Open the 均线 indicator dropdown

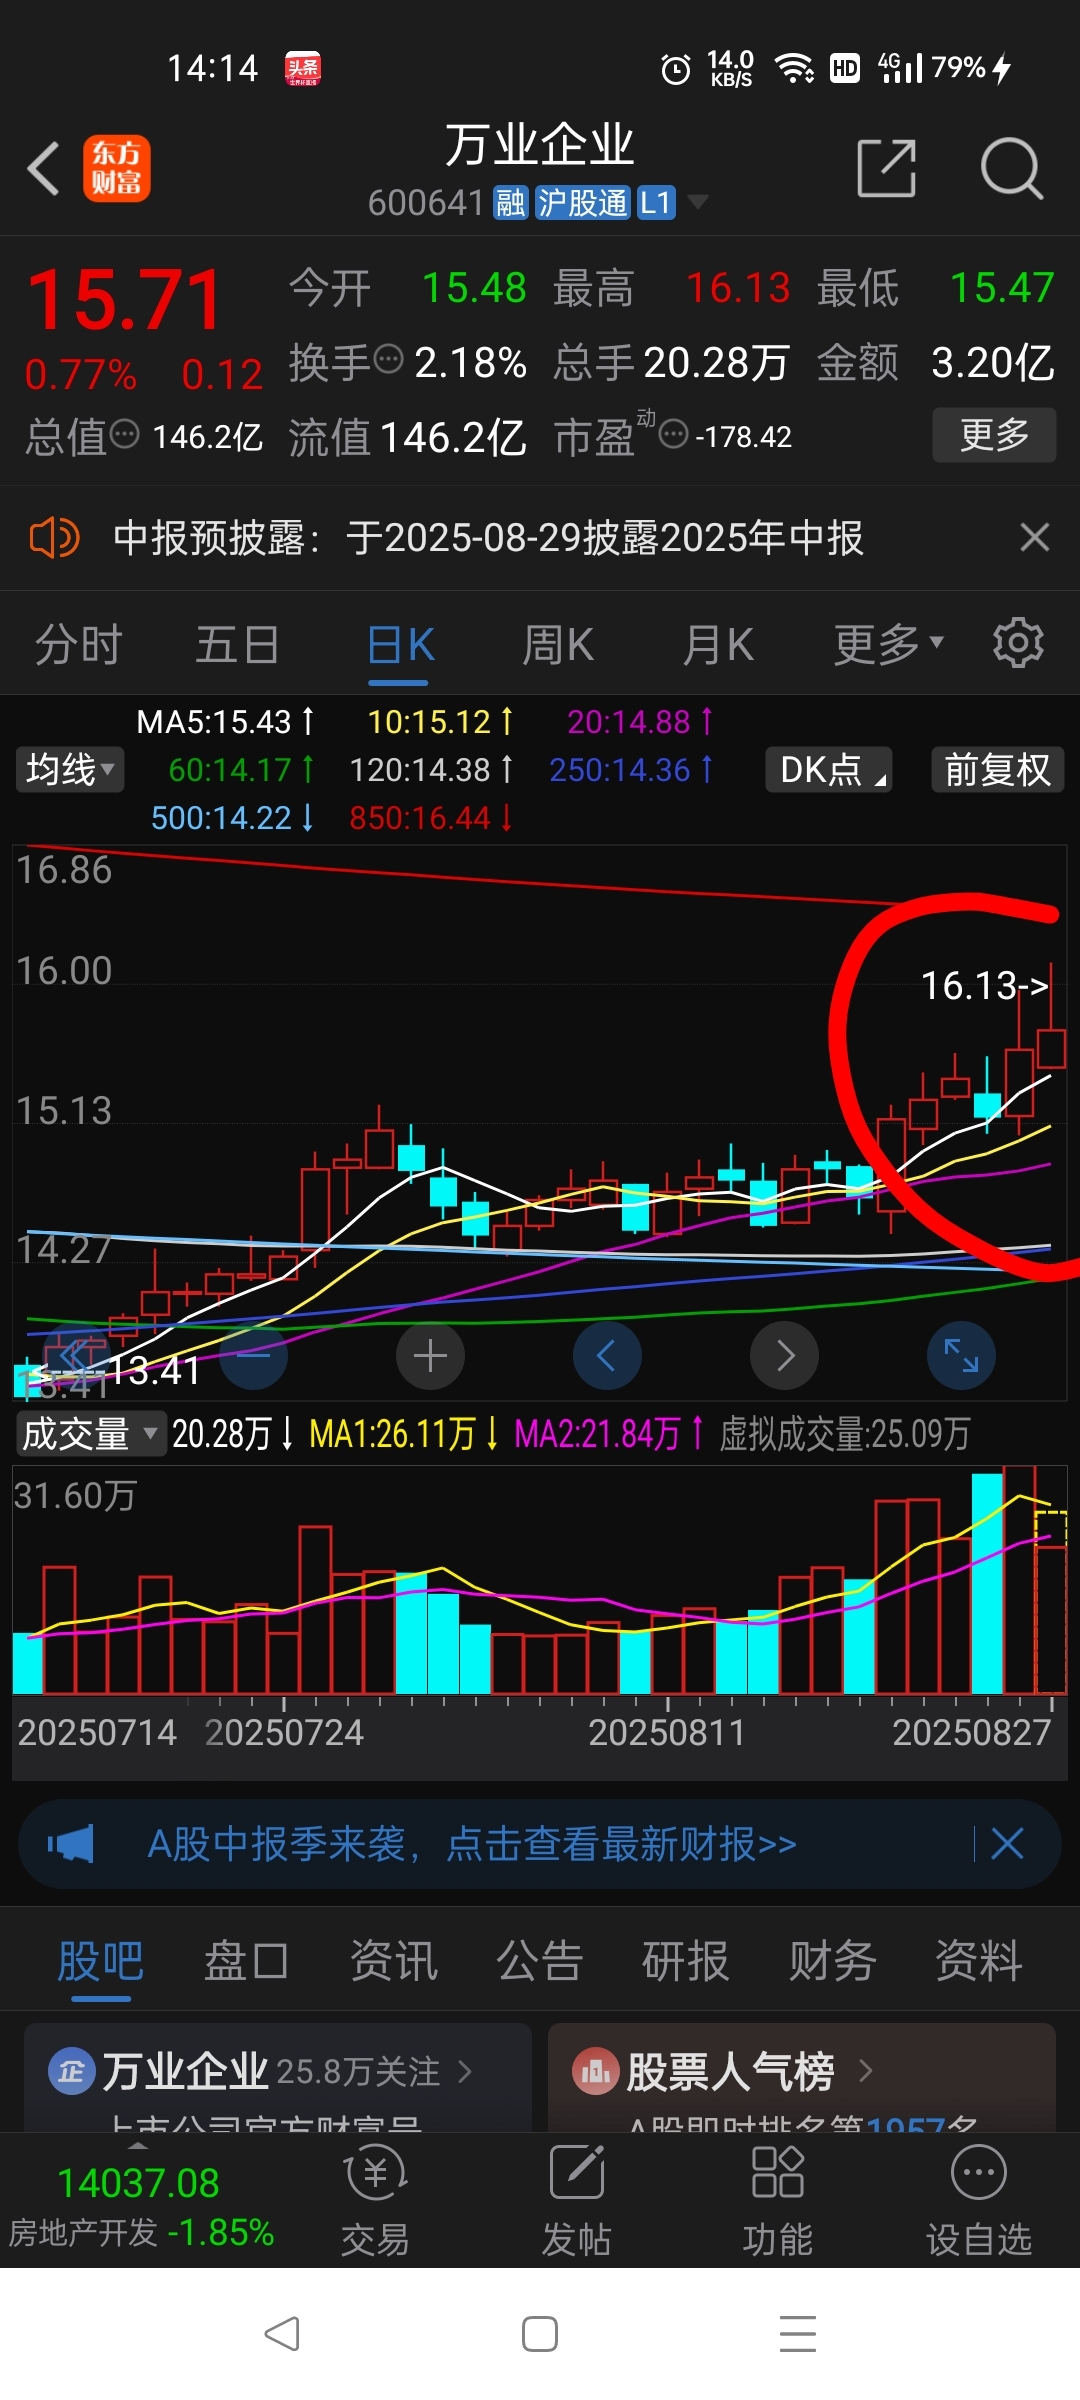pyautogui.click(x=70, y=770)
